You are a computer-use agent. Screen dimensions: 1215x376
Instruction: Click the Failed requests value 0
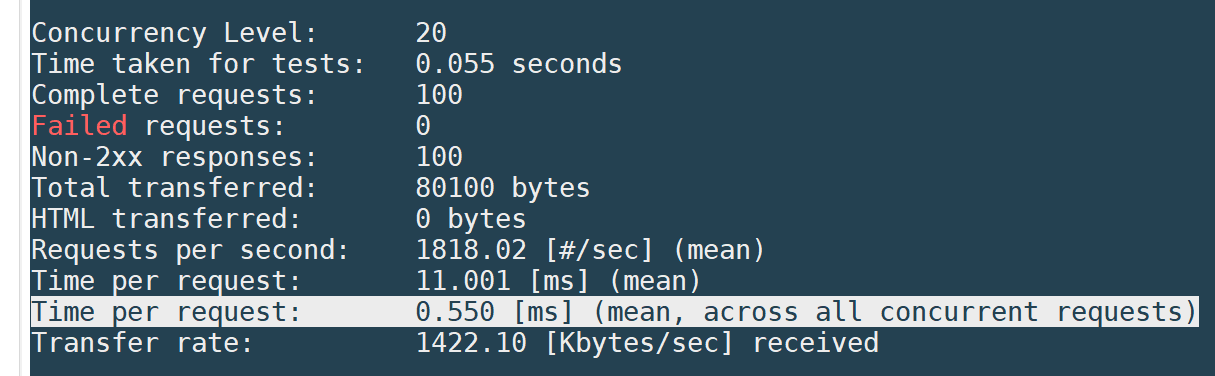pos(423,126)
